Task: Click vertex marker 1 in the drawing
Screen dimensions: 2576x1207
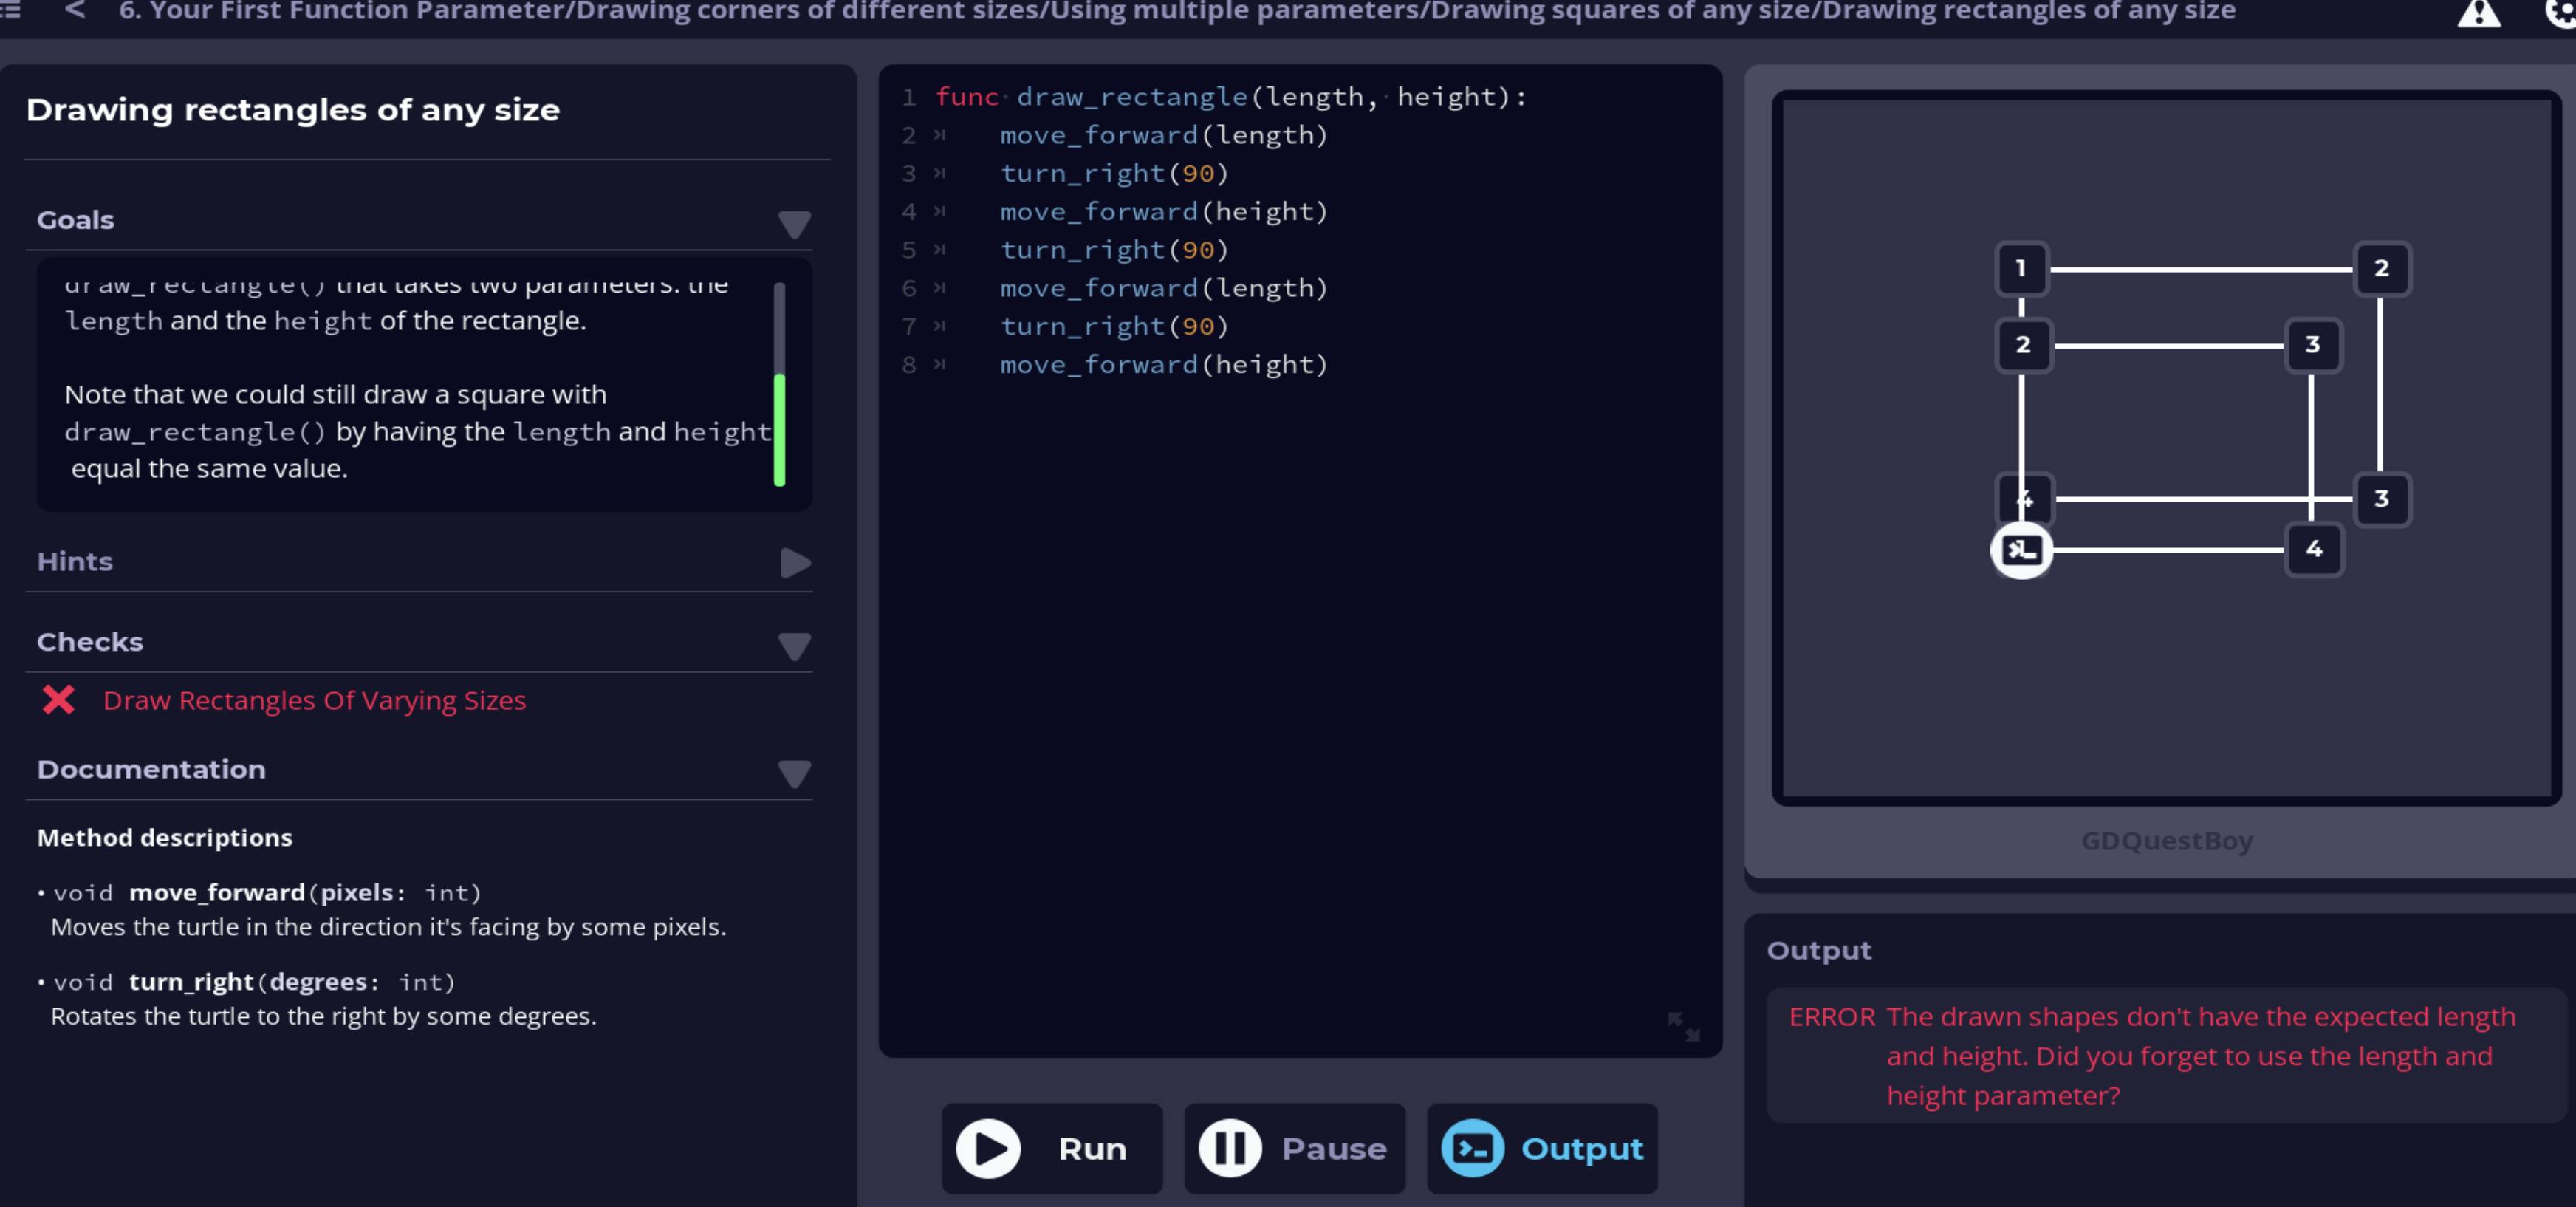Action: (x=2020, y=268)
